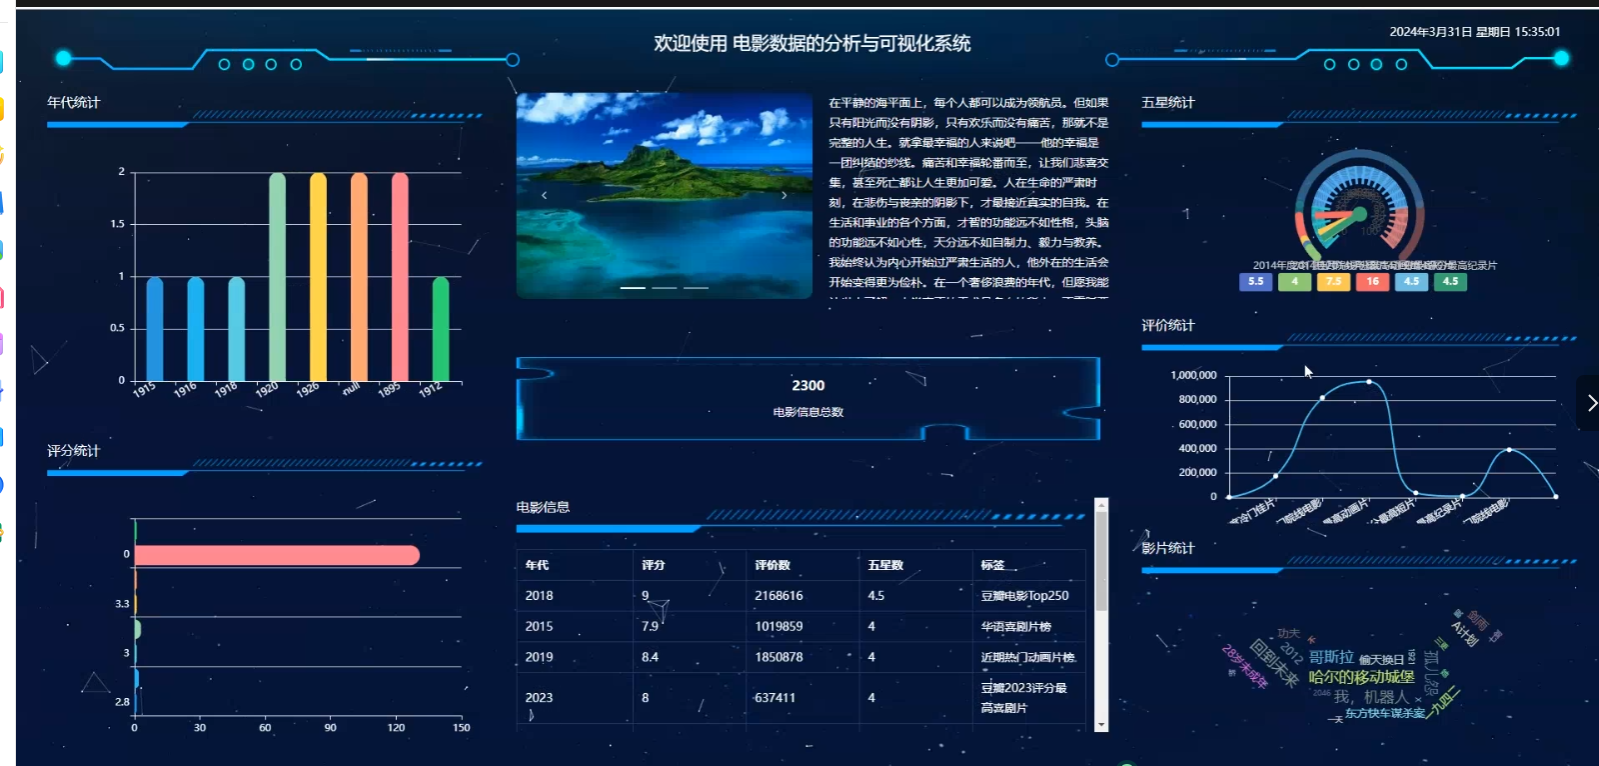Advance carousel with right arrow

[x=784, y=195]
